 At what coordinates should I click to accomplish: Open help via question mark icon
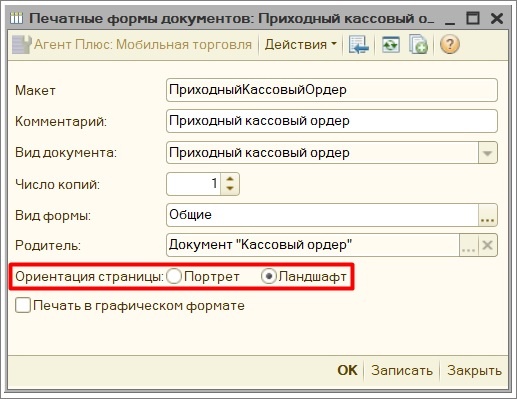click(x=450, y=44)
